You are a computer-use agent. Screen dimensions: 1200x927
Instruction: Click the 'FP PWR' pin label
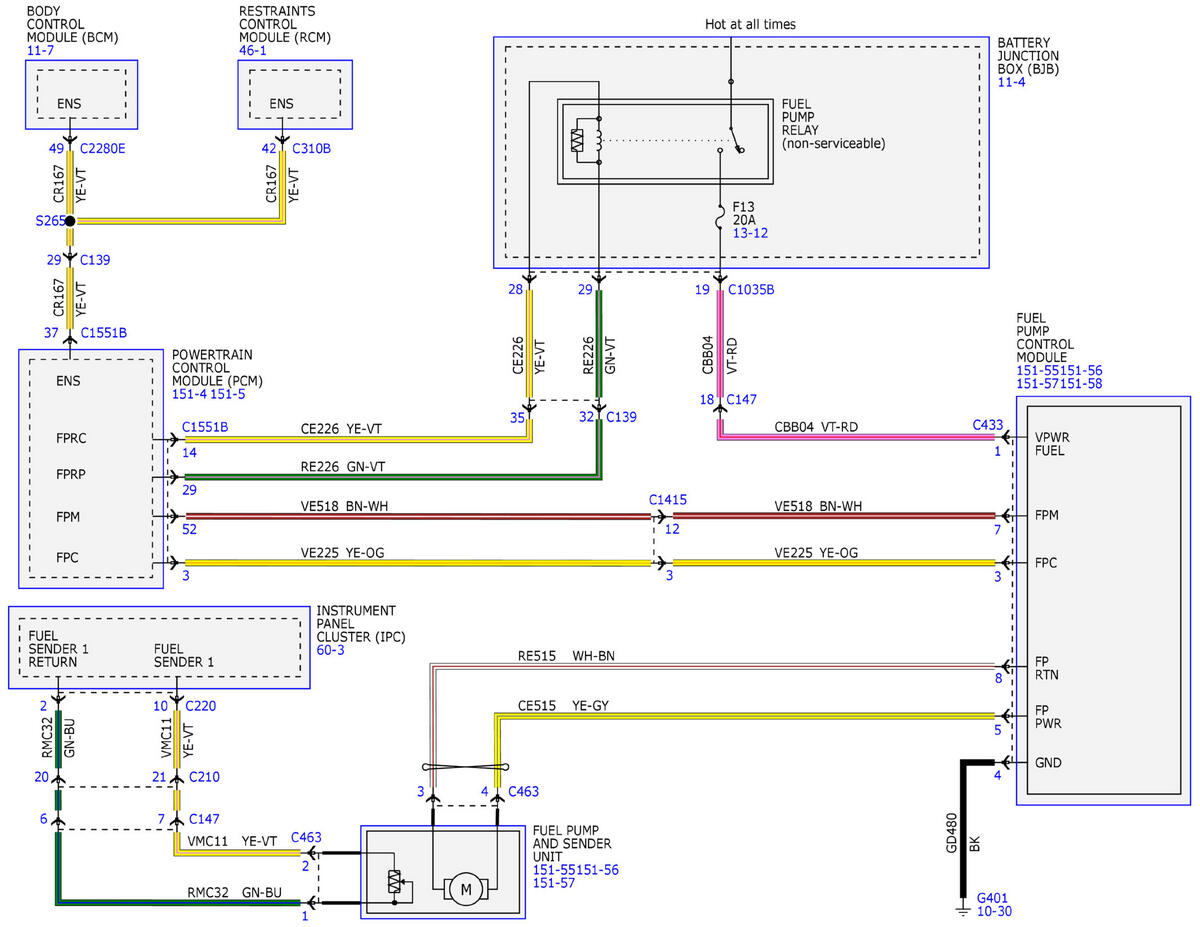tap(1048, 718)
